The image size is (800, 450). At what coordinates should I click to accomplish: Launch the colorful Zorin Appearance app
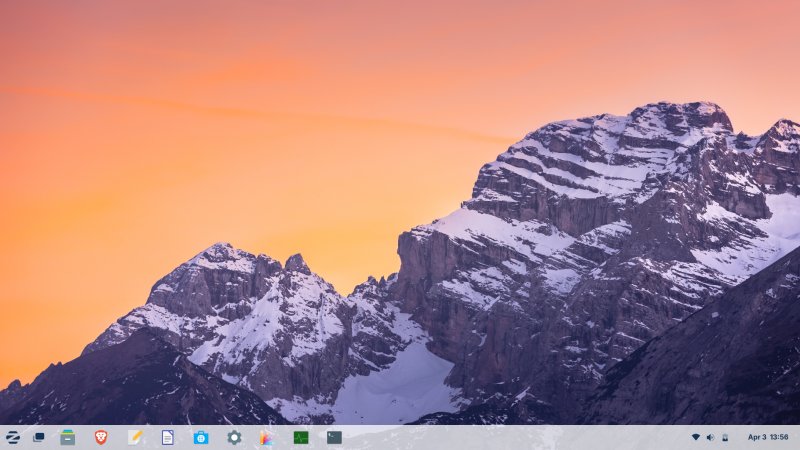pos(266,437)
